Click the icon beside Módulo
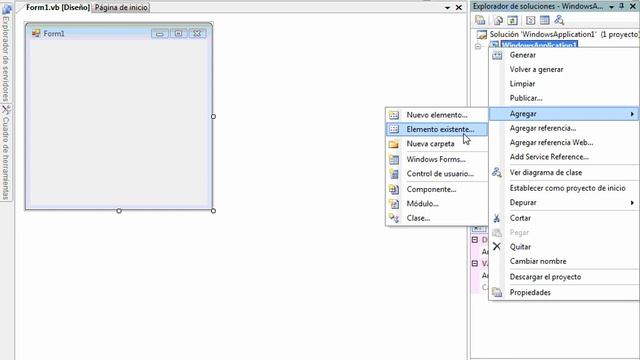This screenshot has height=360, width=640. [394, 204]
